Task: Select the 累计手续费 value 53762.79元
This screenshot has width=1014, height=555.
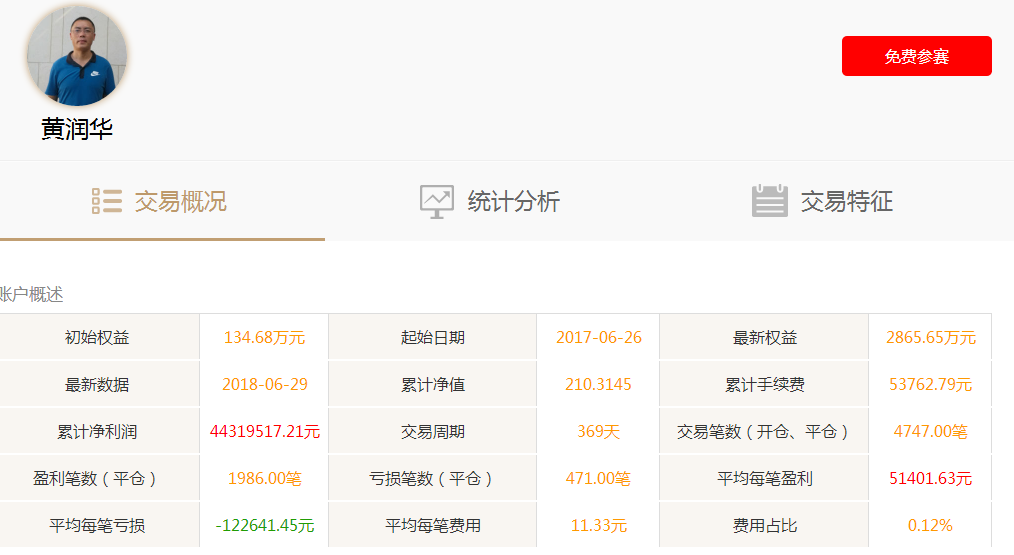Action: tap(930, 385)
